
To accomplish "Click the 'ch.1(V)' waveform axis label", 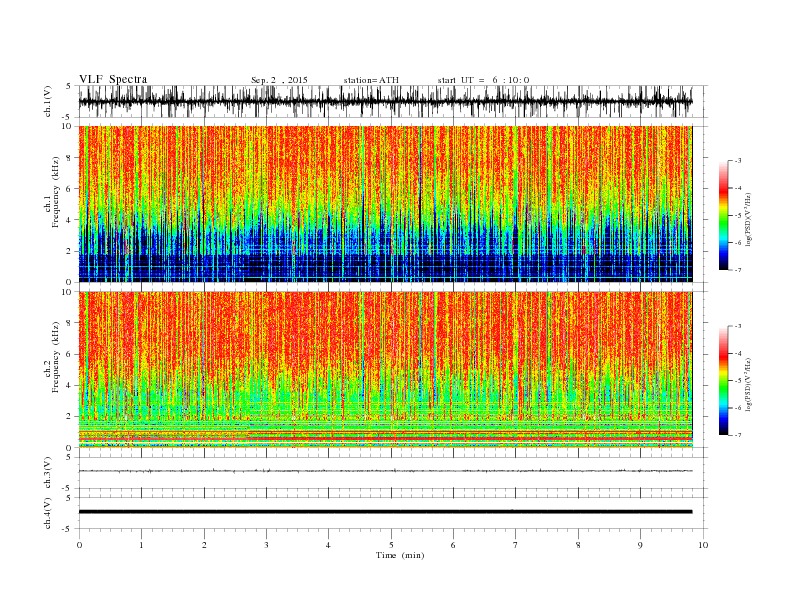I will pyautogui.click(x=48, y=101).
